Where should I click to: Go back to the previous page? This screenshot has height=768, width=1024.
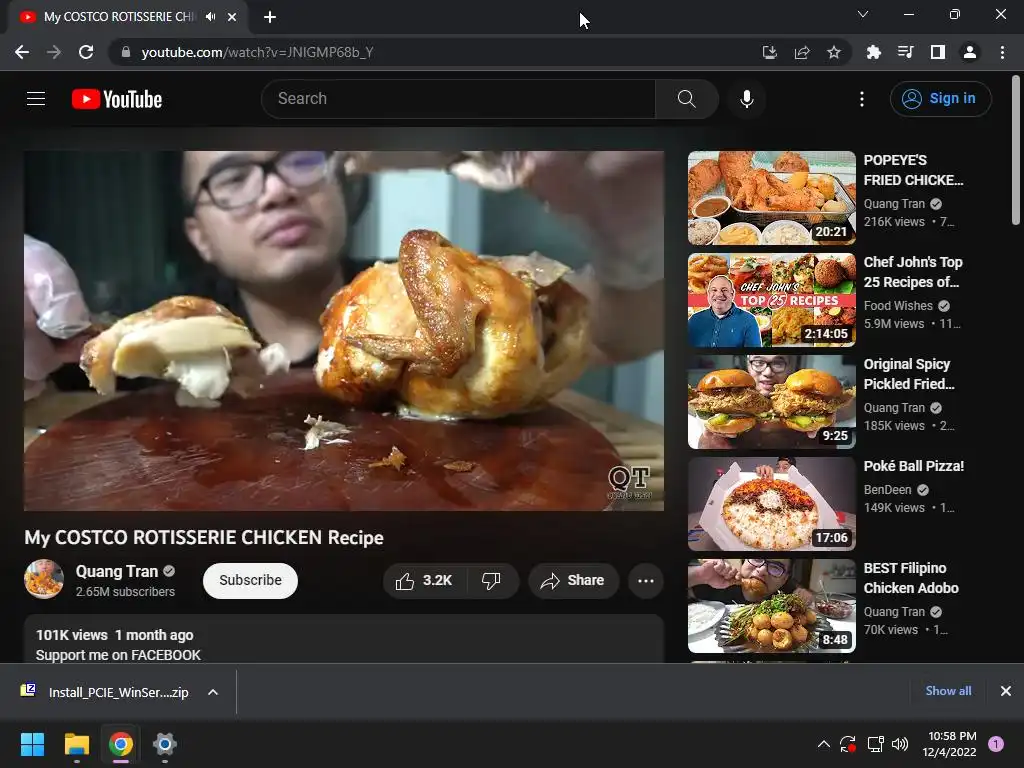[x=22, y=52]
